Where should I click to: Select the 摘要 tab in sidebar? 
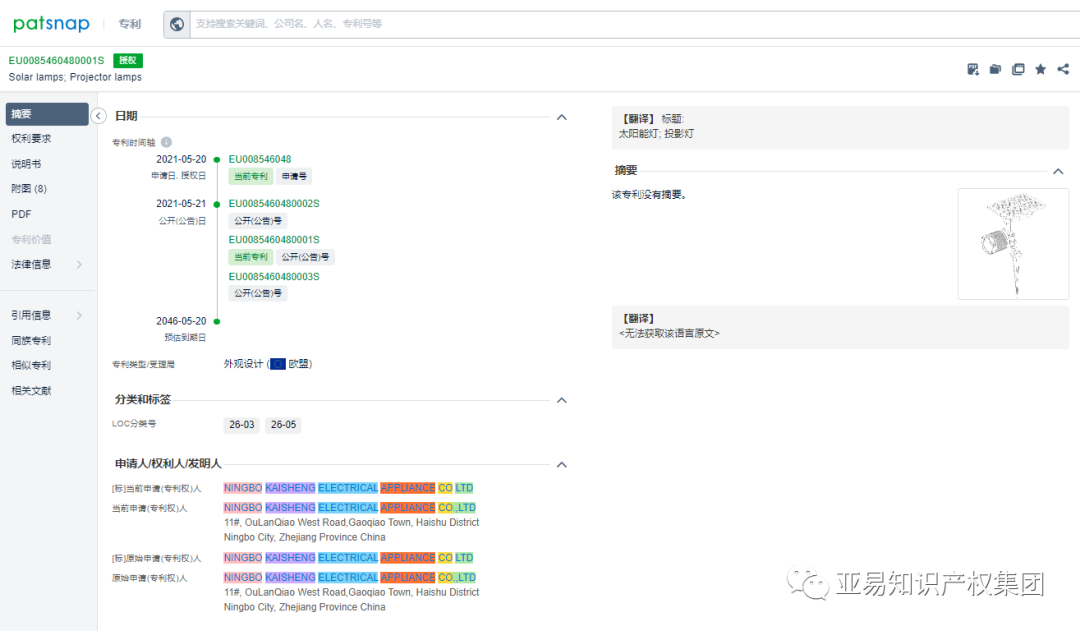point(47,114)
